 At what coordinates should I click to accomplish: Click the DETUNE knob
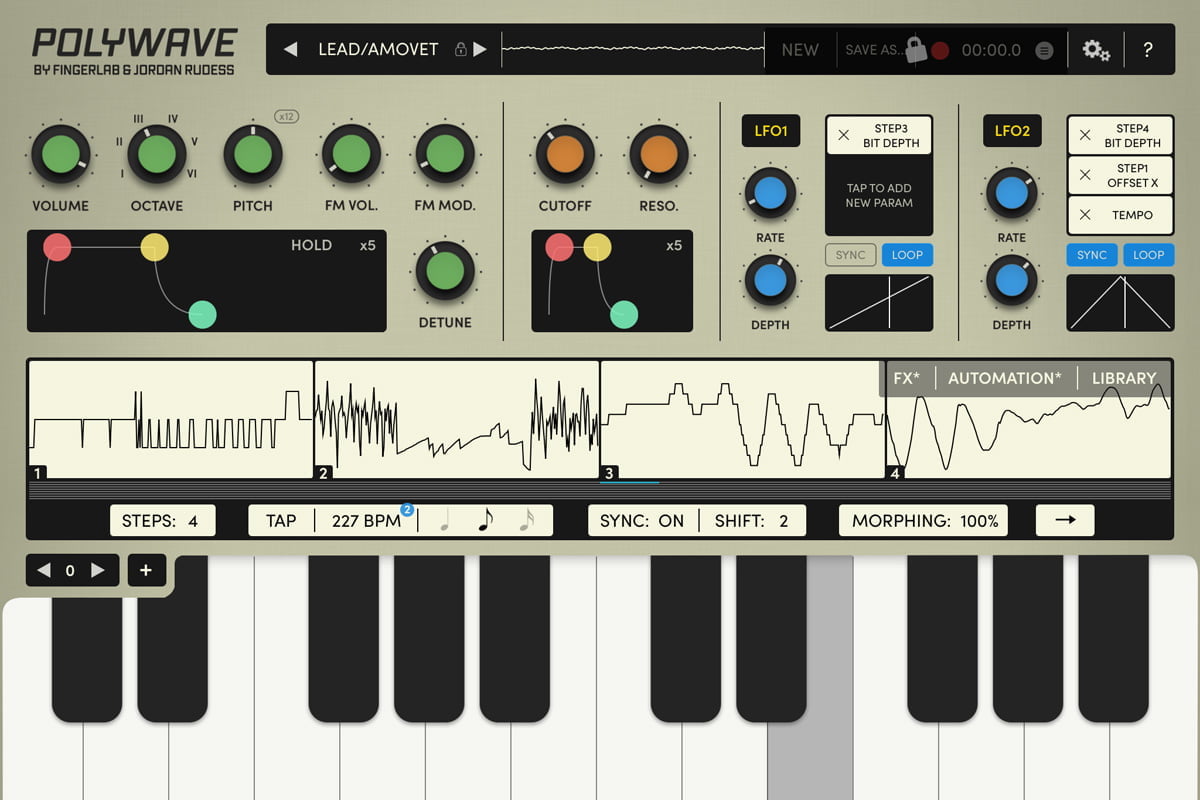(x=445, y=271)
